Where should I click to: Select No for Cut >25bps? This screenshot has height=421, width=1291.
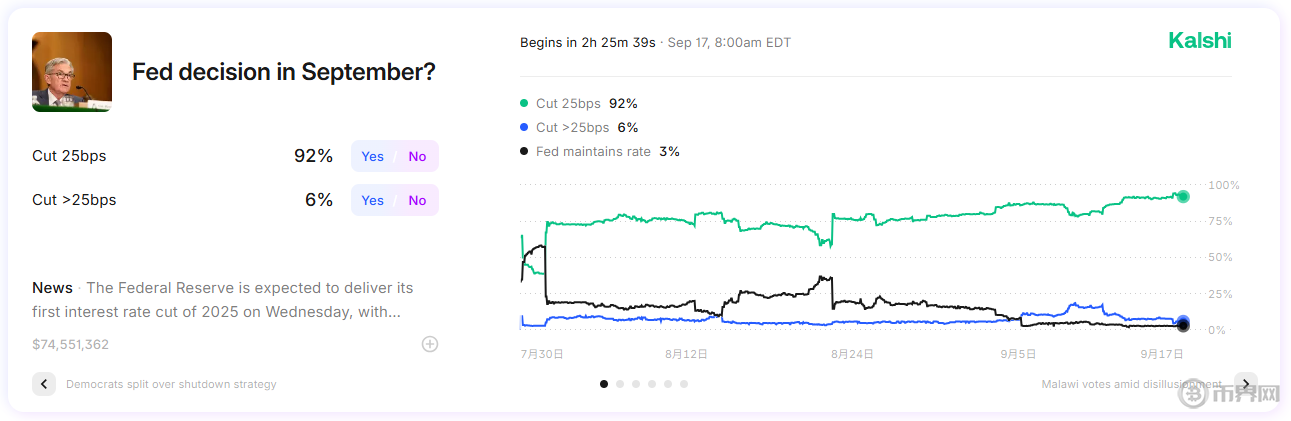pyautogui.click(x=417, y=200)
